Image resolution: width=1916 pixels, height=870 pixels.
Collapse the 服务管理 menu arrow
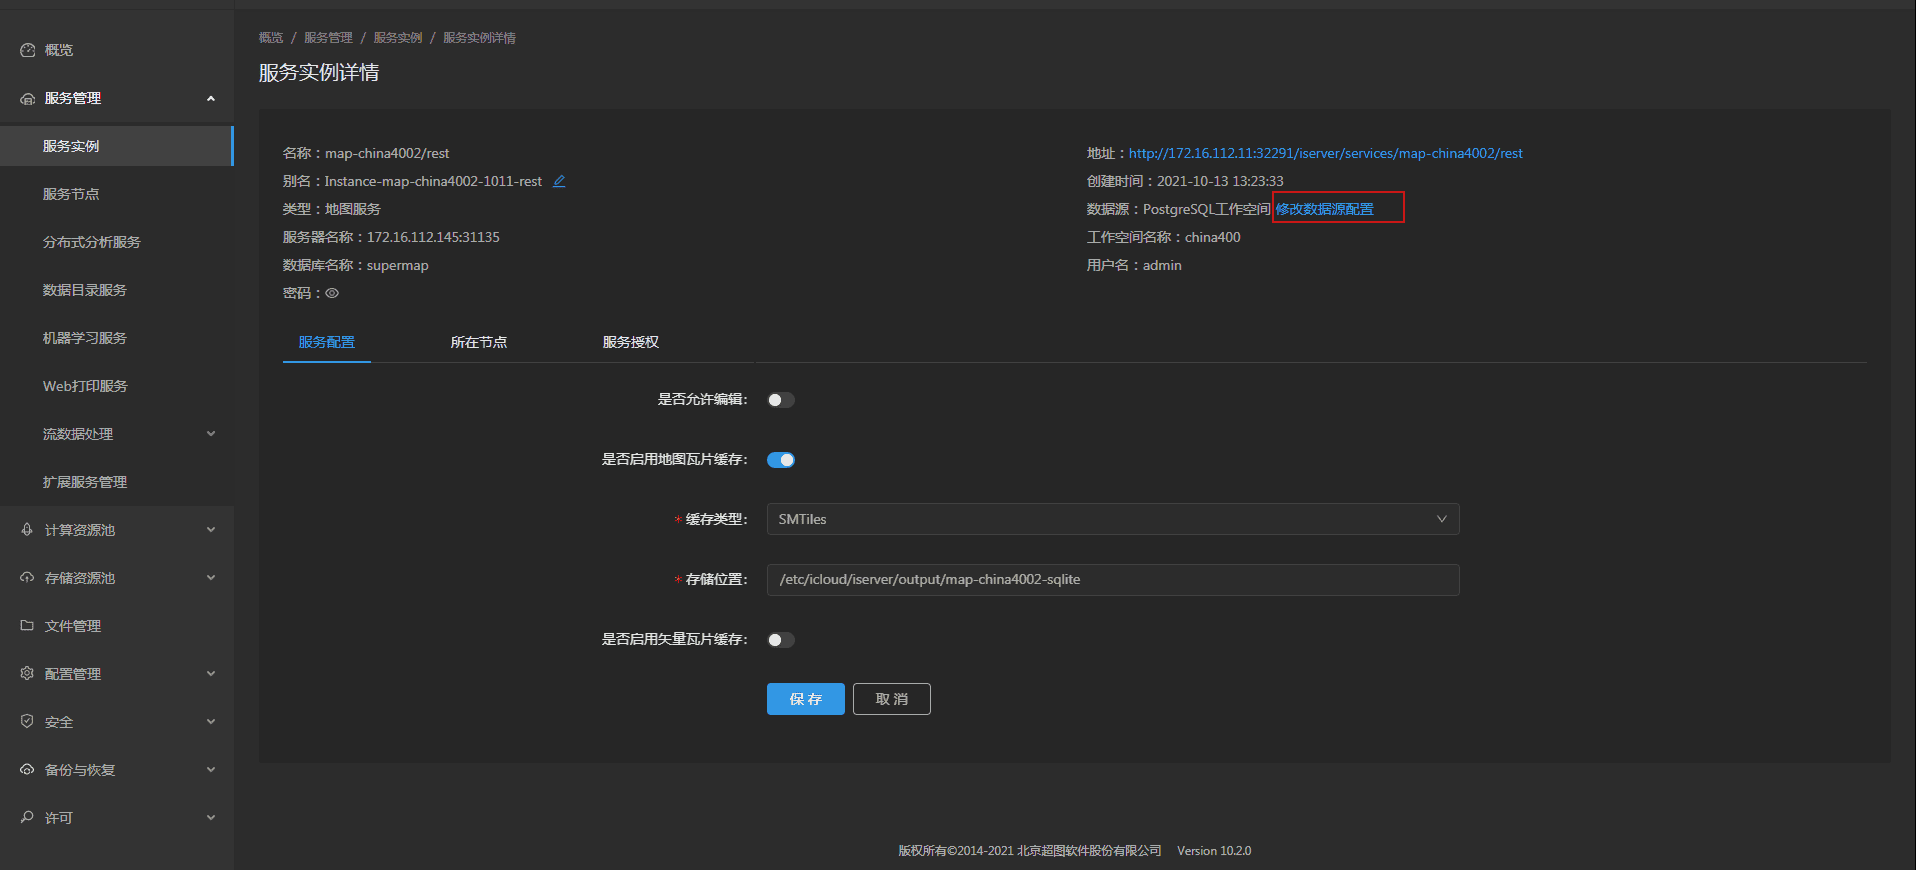211,98
